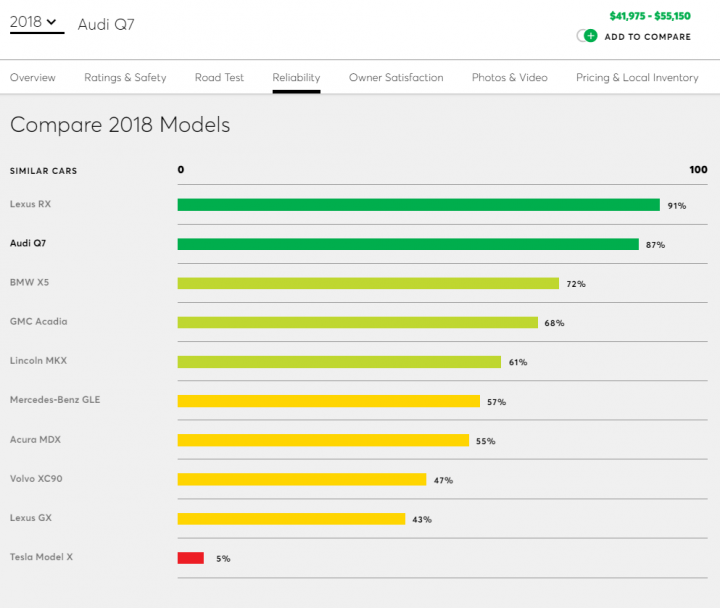Click the 47% value for Volvo XC90
The width and height of the screenshot is (720, 608).
(x=444, y=480)
